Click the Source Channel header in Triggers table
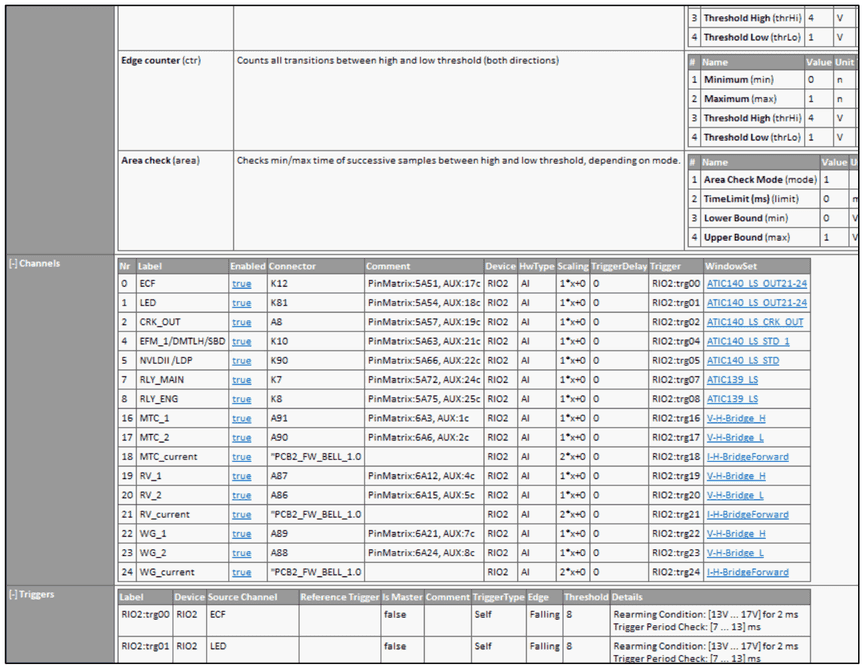The image size is (864, 668). click(x=252, y=597)
